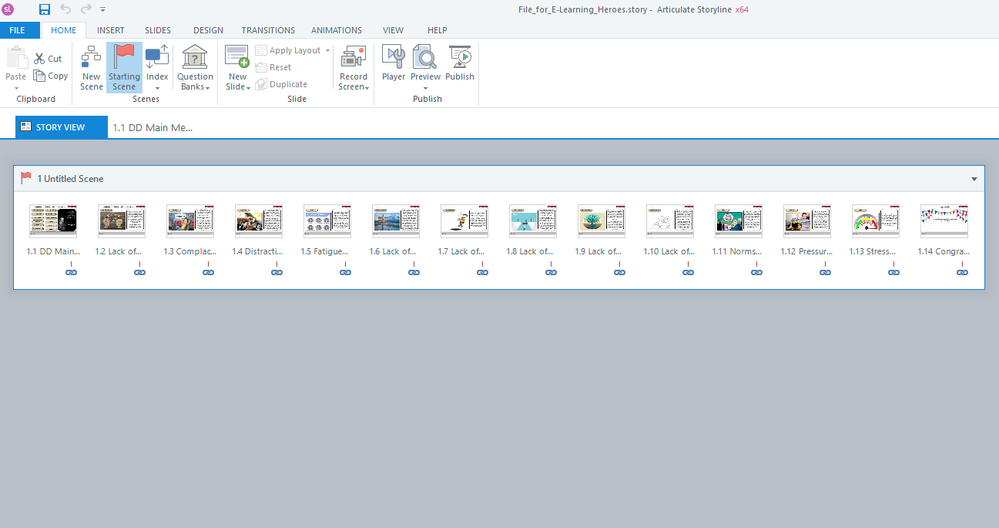The height and width of the screenshot is (528, 999).
Task: Click the link icon under slide 1.5
Action: pos(345,272)
